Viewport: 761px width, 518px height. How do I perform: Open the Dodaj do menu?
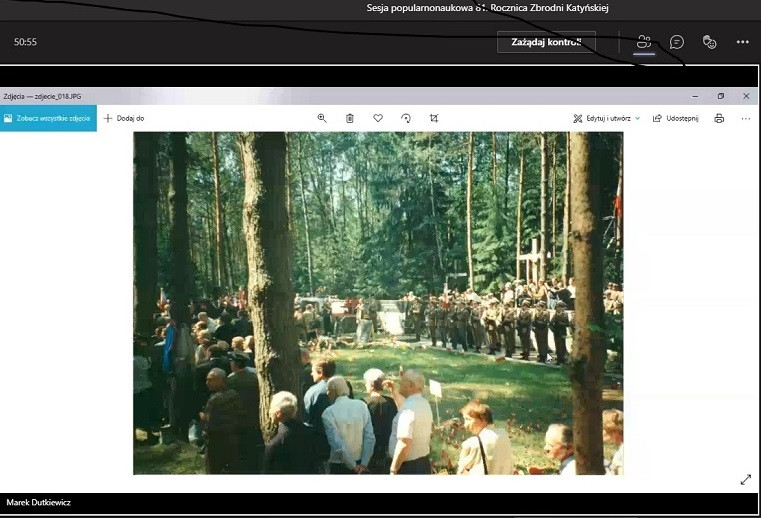pos(124,118)
